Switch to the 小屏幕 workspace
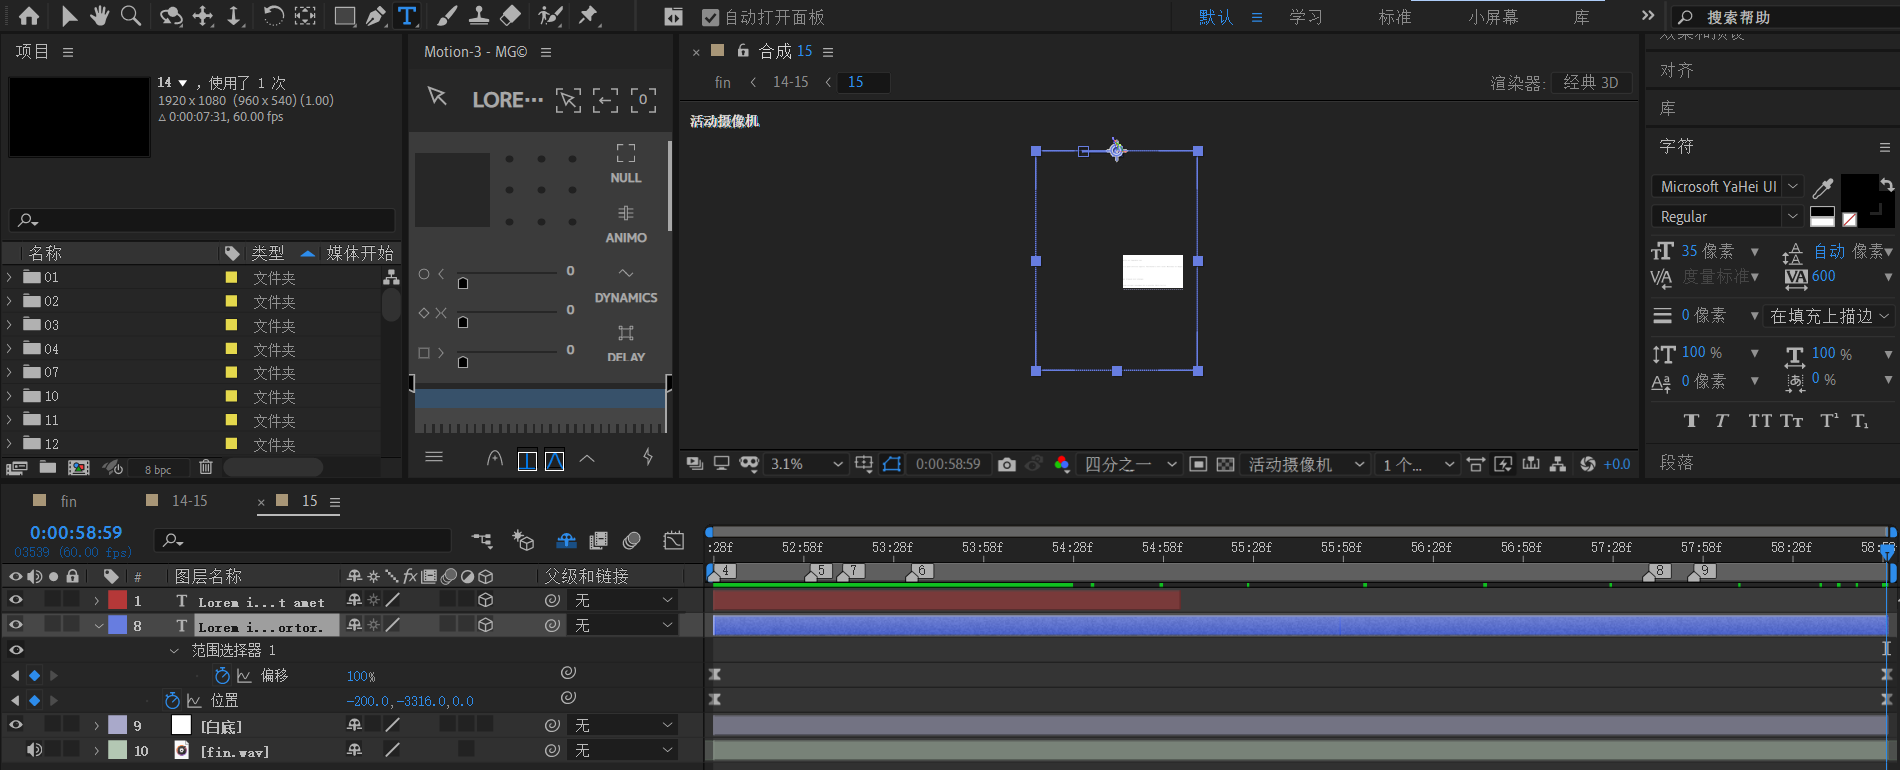This screenshot has width=1900, height=770. (1493, 17)
